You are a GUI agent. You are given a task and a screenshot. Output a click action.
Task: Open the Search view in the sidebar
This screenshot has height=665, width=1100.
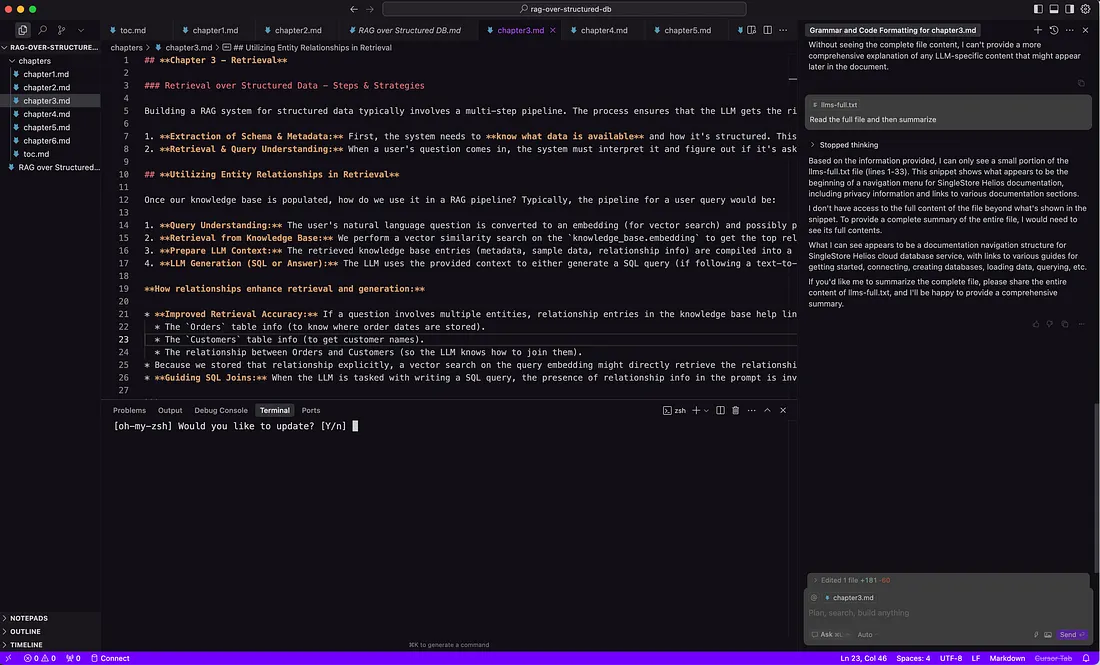(x=42, y=31)
